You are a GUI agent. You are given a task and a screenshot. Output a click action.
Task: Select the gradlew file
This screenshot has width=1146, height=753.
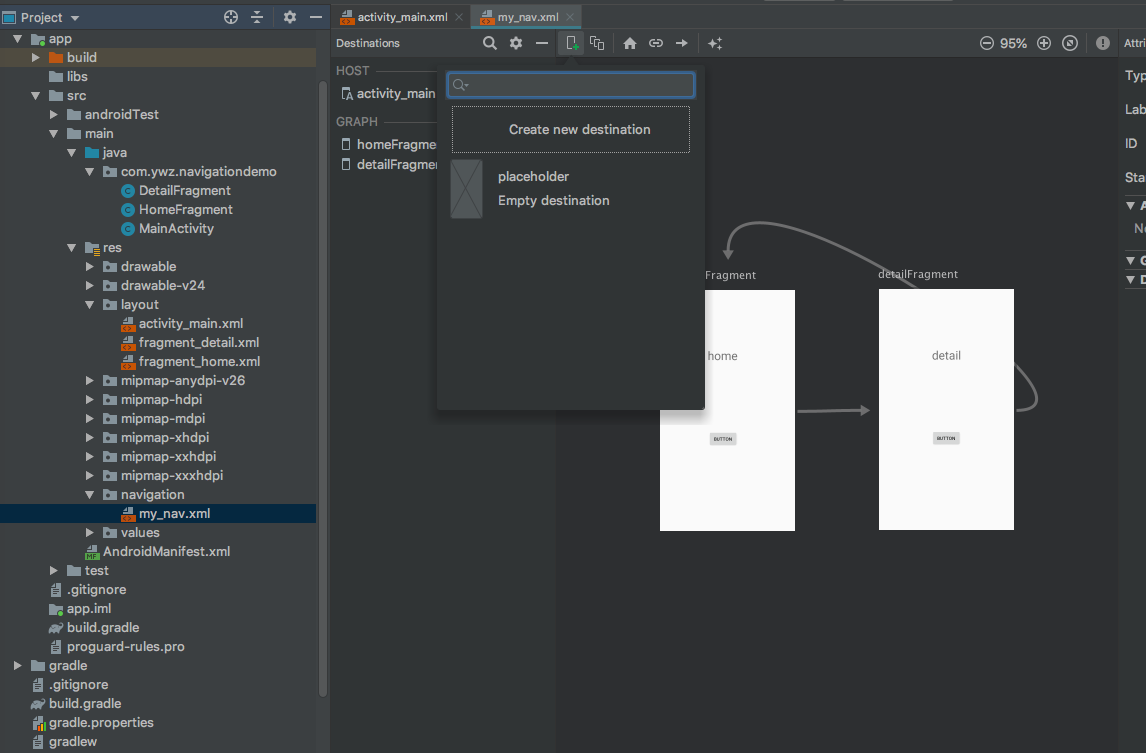pos(64,742)
